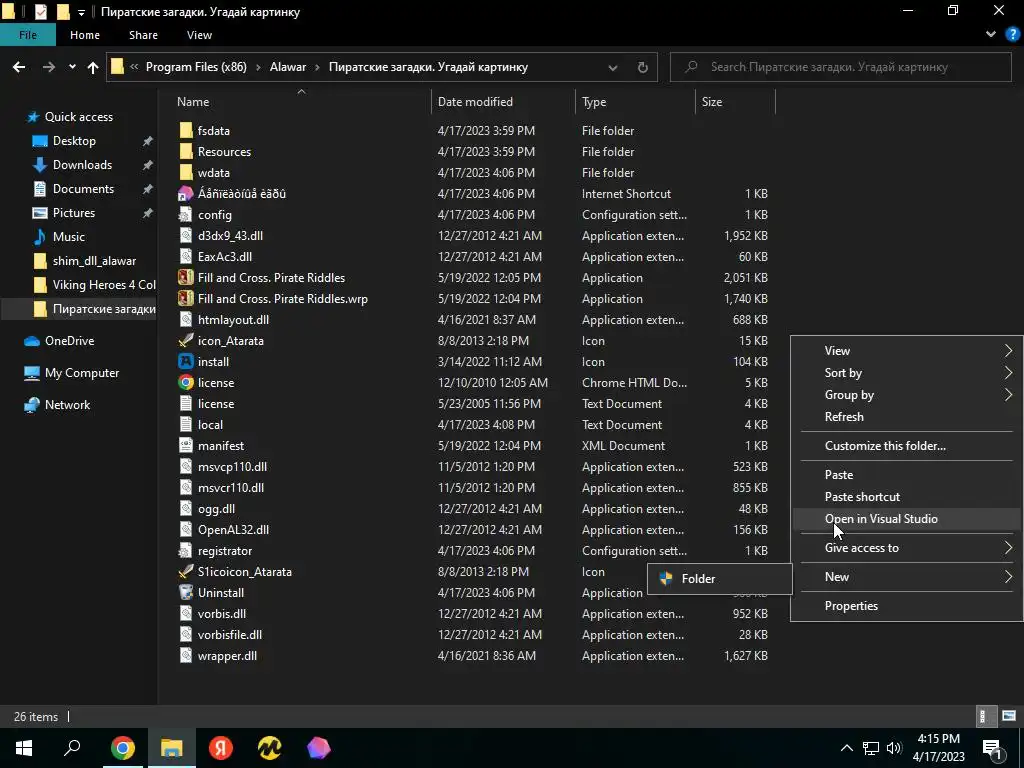Choose Customize this folder in context menu

(x=885, y=445)
